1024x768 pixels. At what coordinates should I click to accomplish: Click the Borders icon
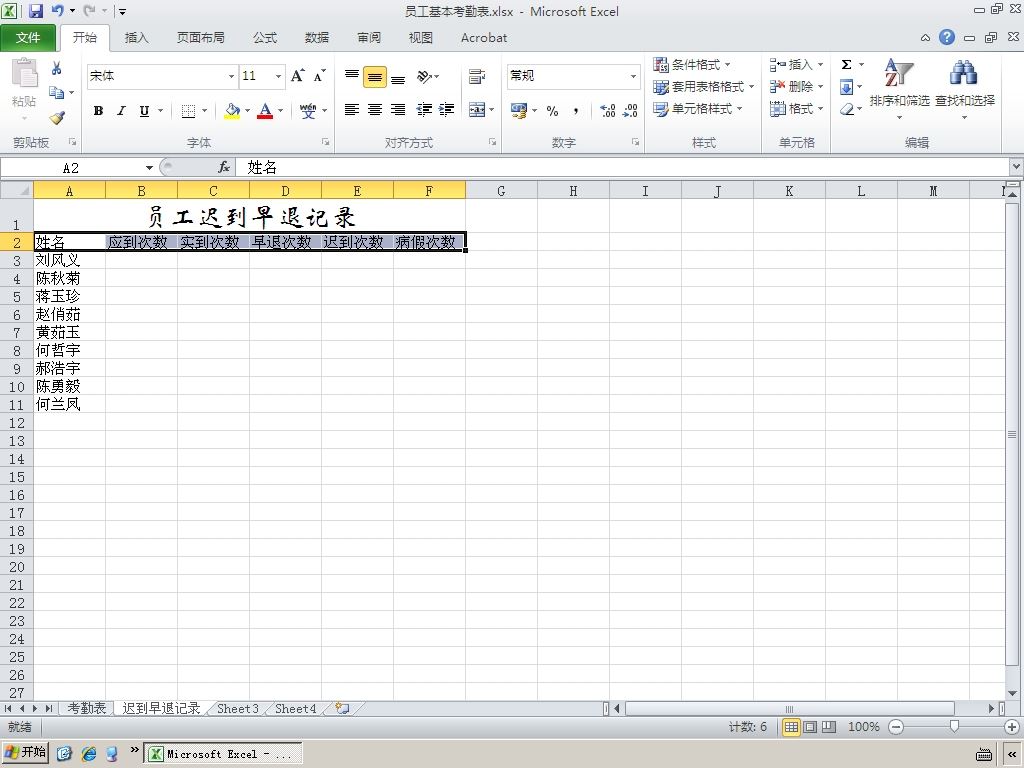[188, 110]
